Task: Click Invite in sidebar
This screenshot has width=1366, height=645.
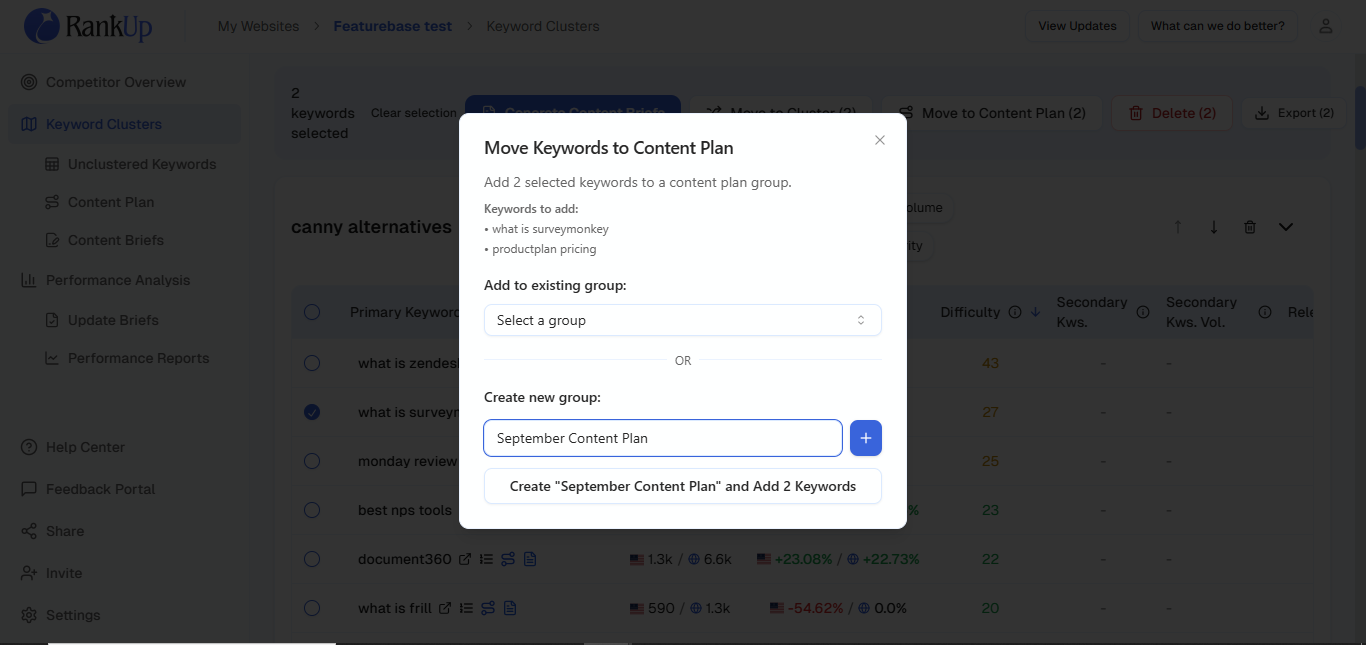Action: 64,573
